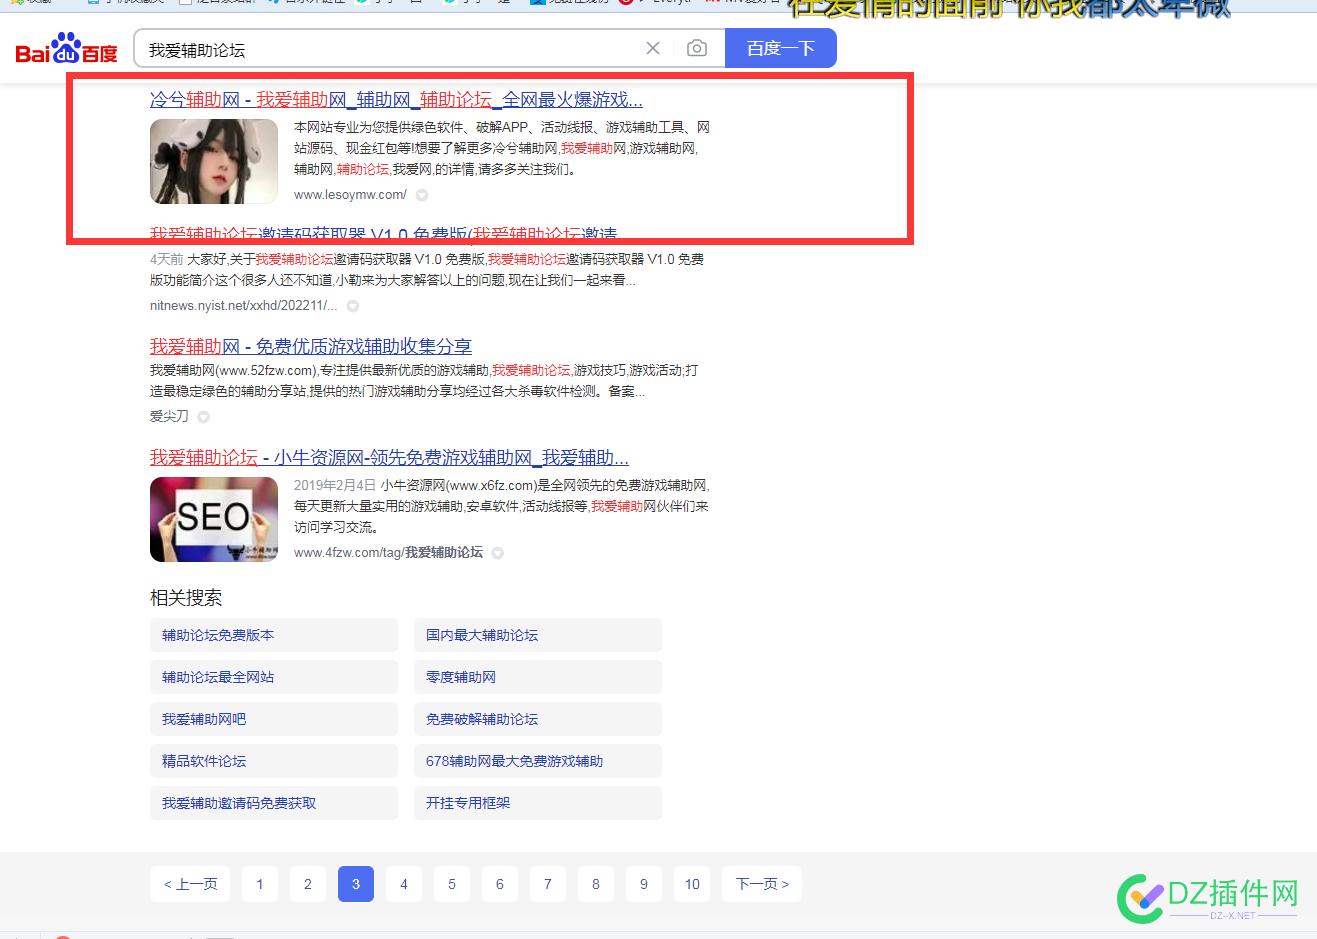Click the 相关搜索 heading text
The height and width of the screenshot is (939, 1317).
point(186,598)
